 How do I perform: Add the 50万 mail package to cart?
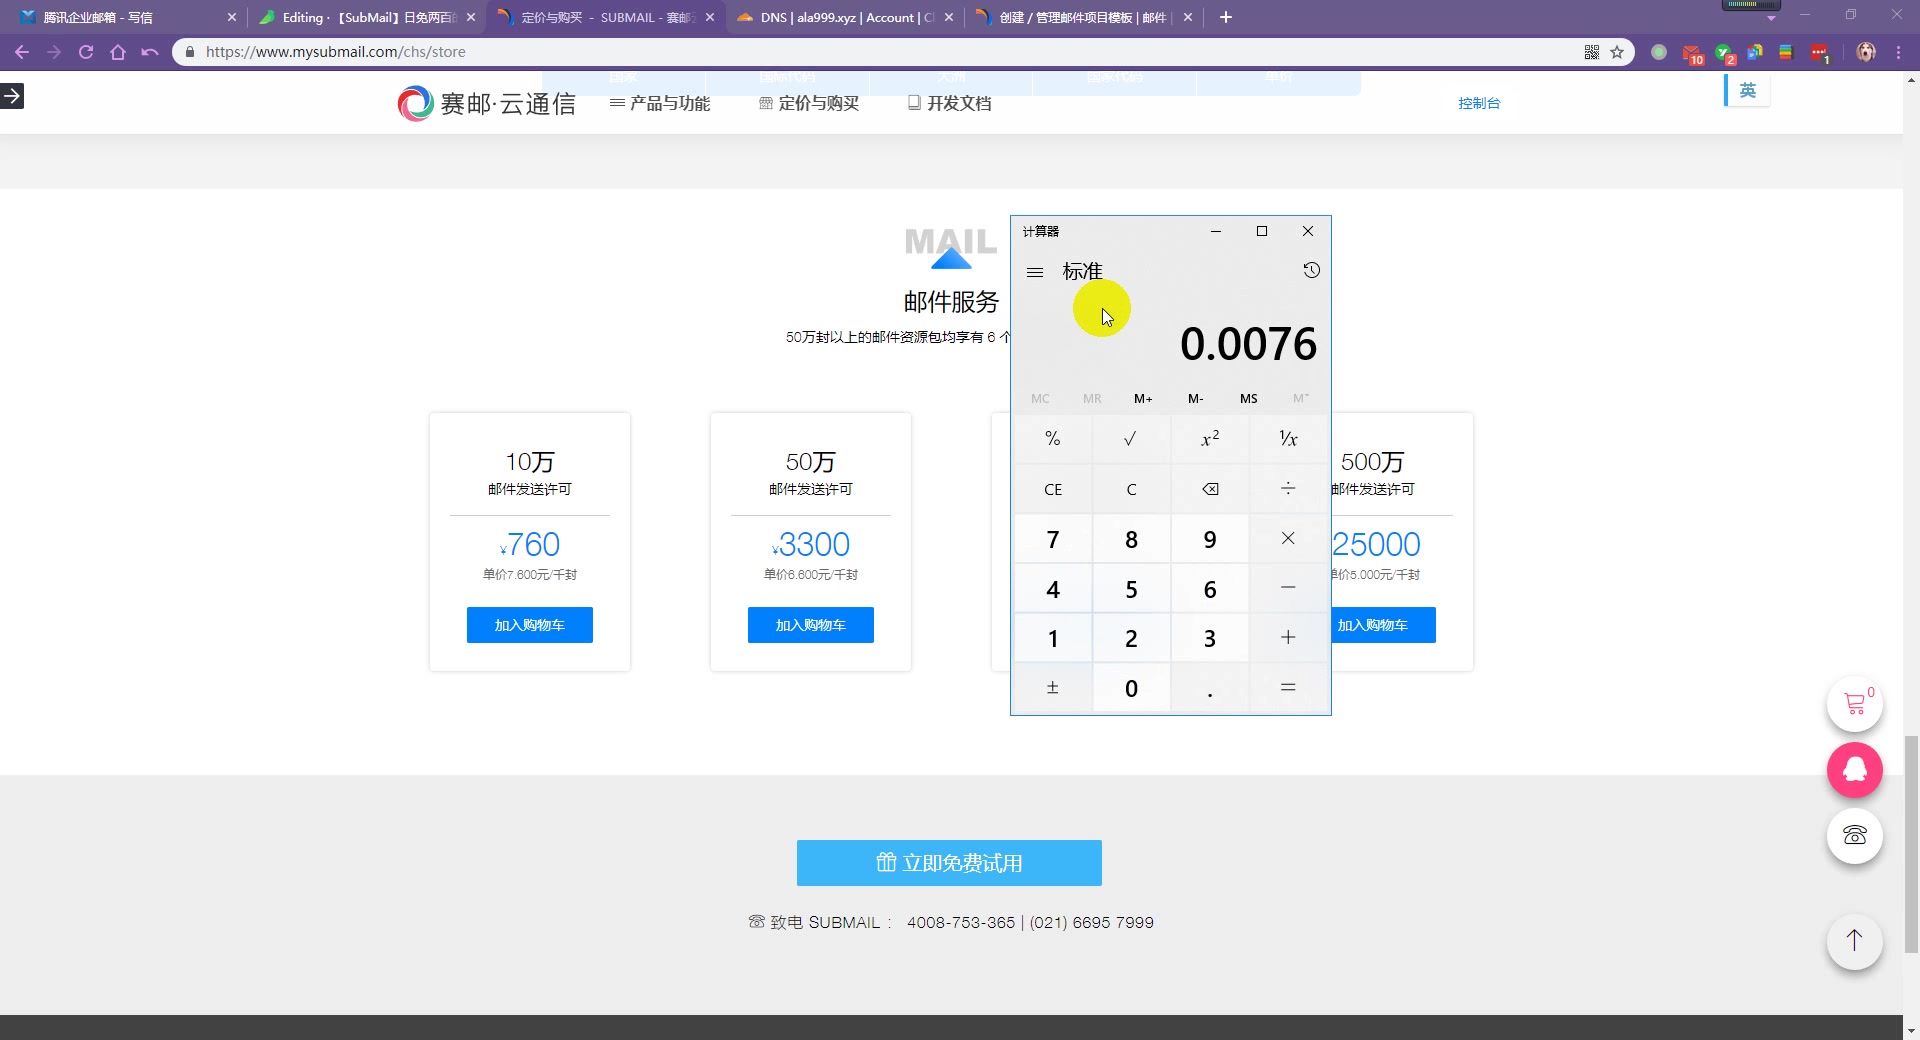tap(811, 625)
